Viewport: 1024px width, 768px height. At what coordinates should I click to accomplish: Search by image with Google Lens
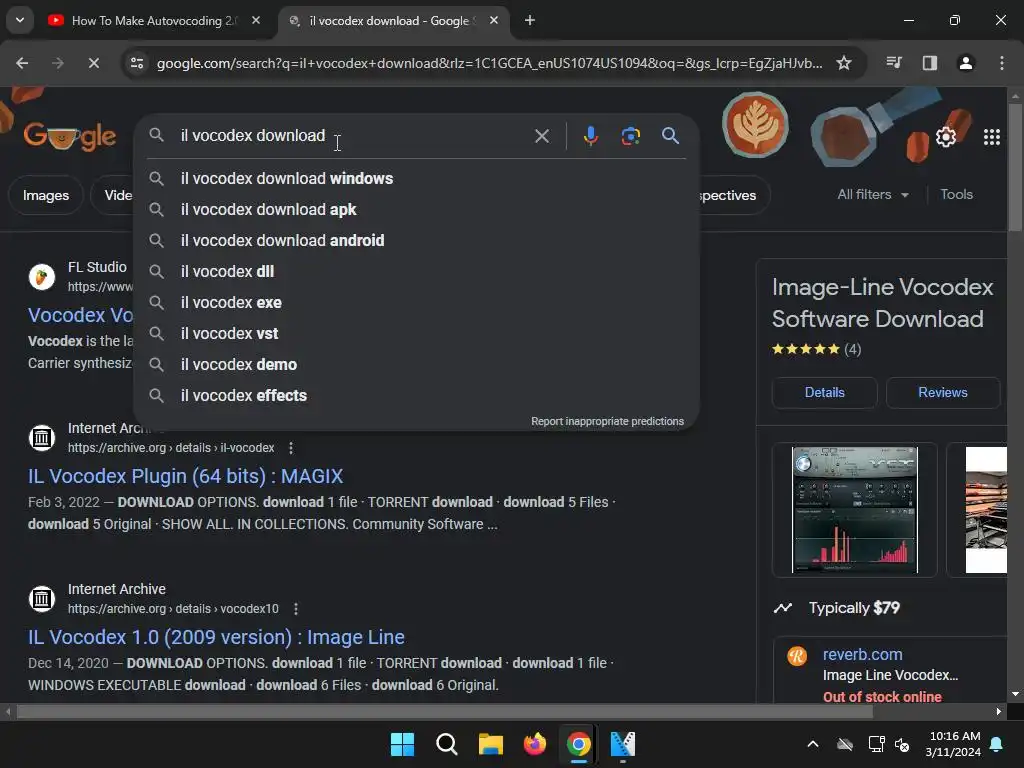pos(630,136)
